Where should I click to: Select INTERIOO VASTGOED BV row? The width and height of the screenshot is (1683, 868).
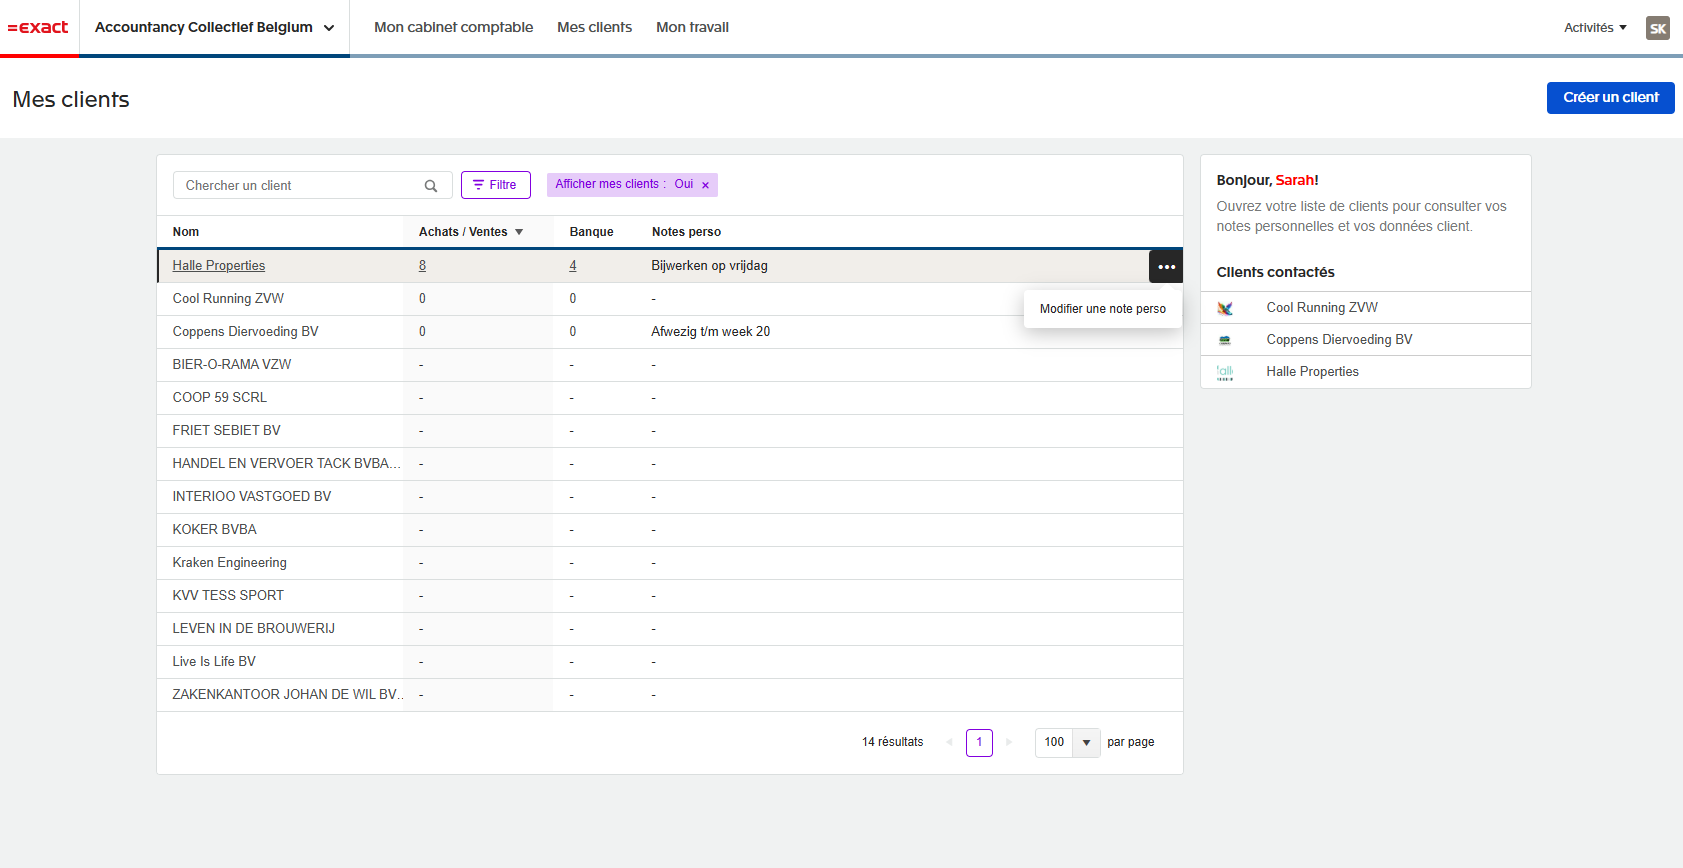[669, 497]
